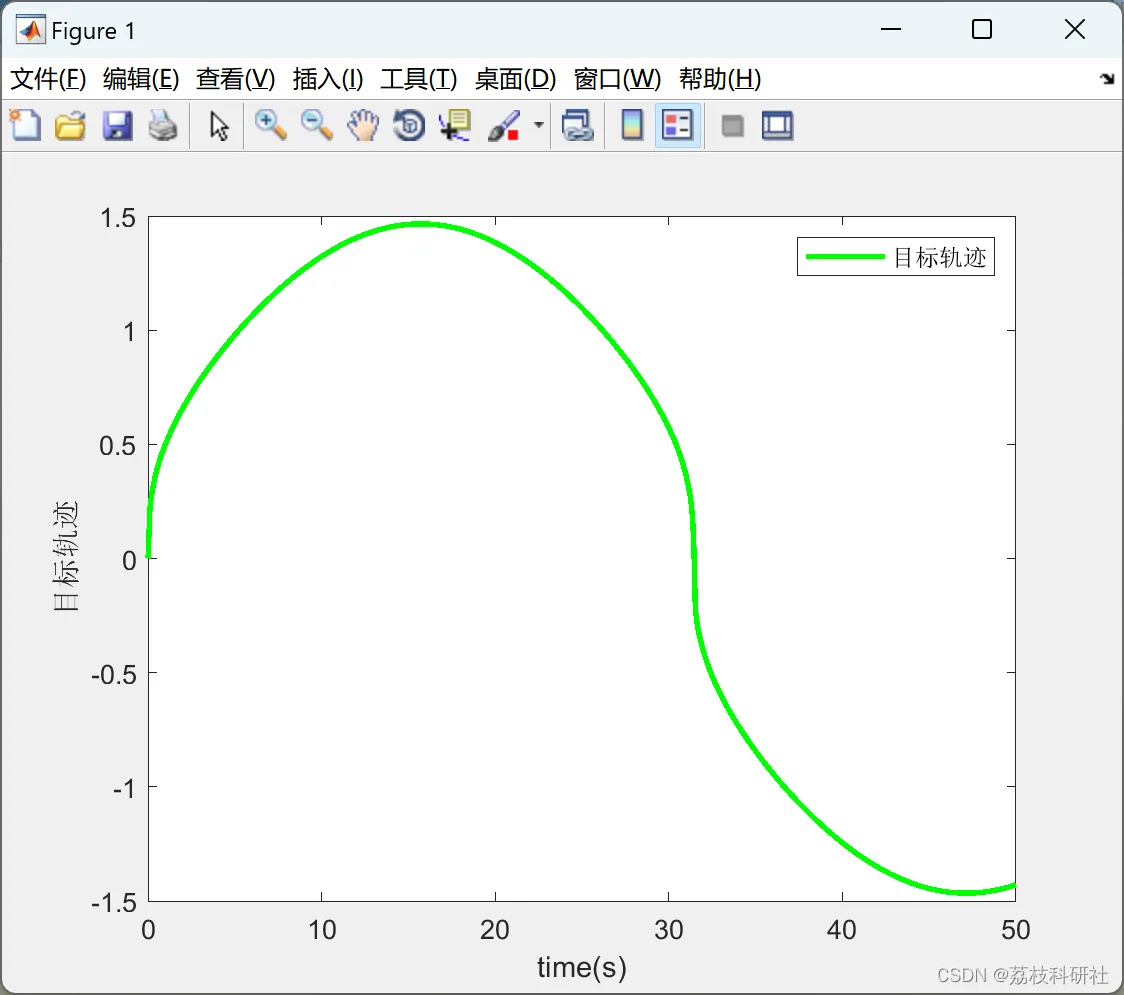Viewport: 1124px width, 995px height.
Task: Open the 查看(V) menu
Action: [x=235, y=79]
